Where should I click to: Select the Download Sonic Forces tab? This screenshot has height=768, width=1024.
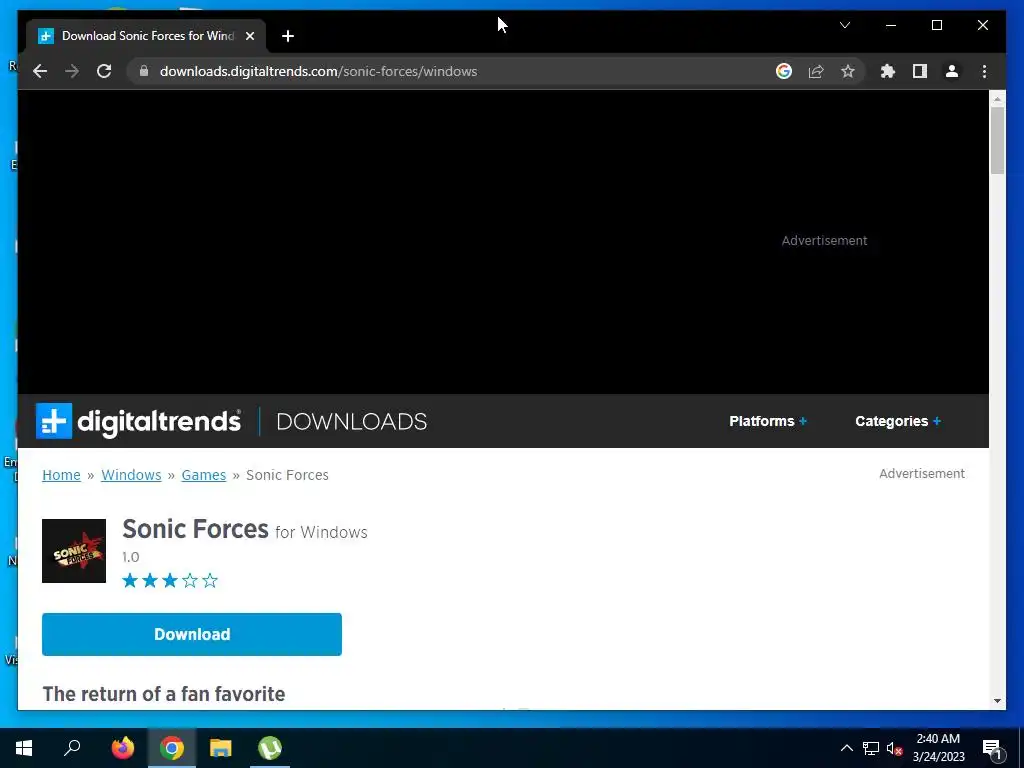pos(146,36)
